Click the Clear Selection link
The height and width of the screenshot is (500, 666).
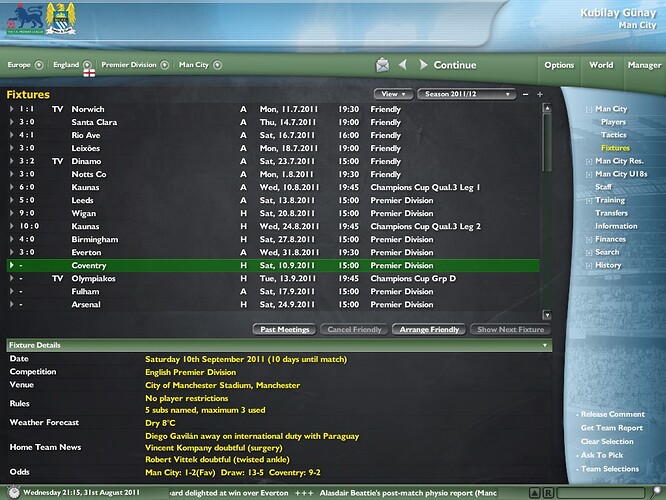tap(607, 441)
